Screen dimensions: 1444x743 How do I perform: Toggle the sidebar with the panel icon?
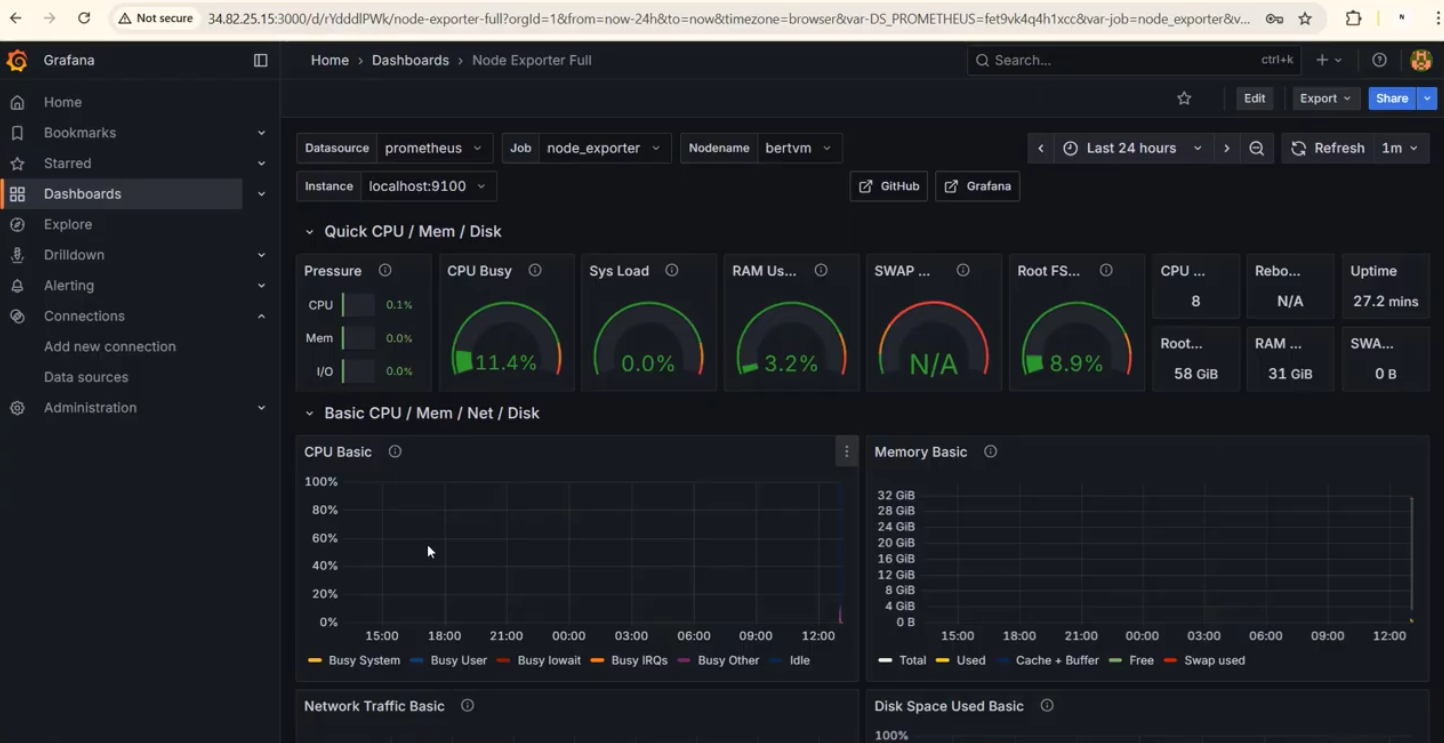click(x=260, y=60)
